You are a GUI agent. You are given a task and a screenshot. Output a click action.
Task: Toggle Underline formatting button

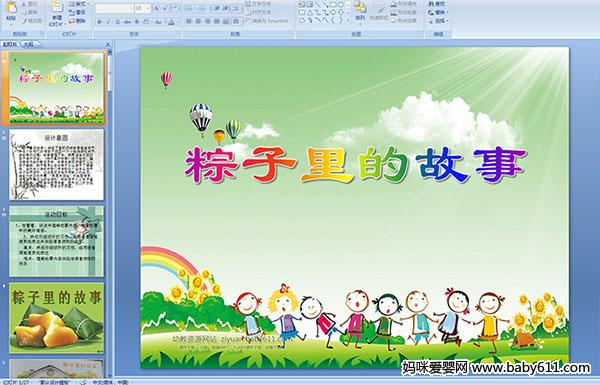[117, 22]
